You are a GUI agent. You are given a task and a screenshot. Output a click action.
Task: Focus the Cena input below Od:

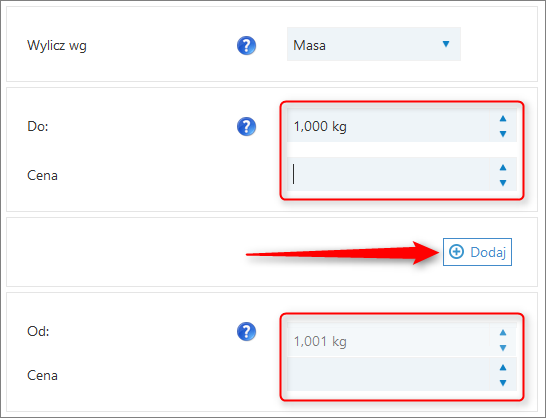click(x=388, y=374)
